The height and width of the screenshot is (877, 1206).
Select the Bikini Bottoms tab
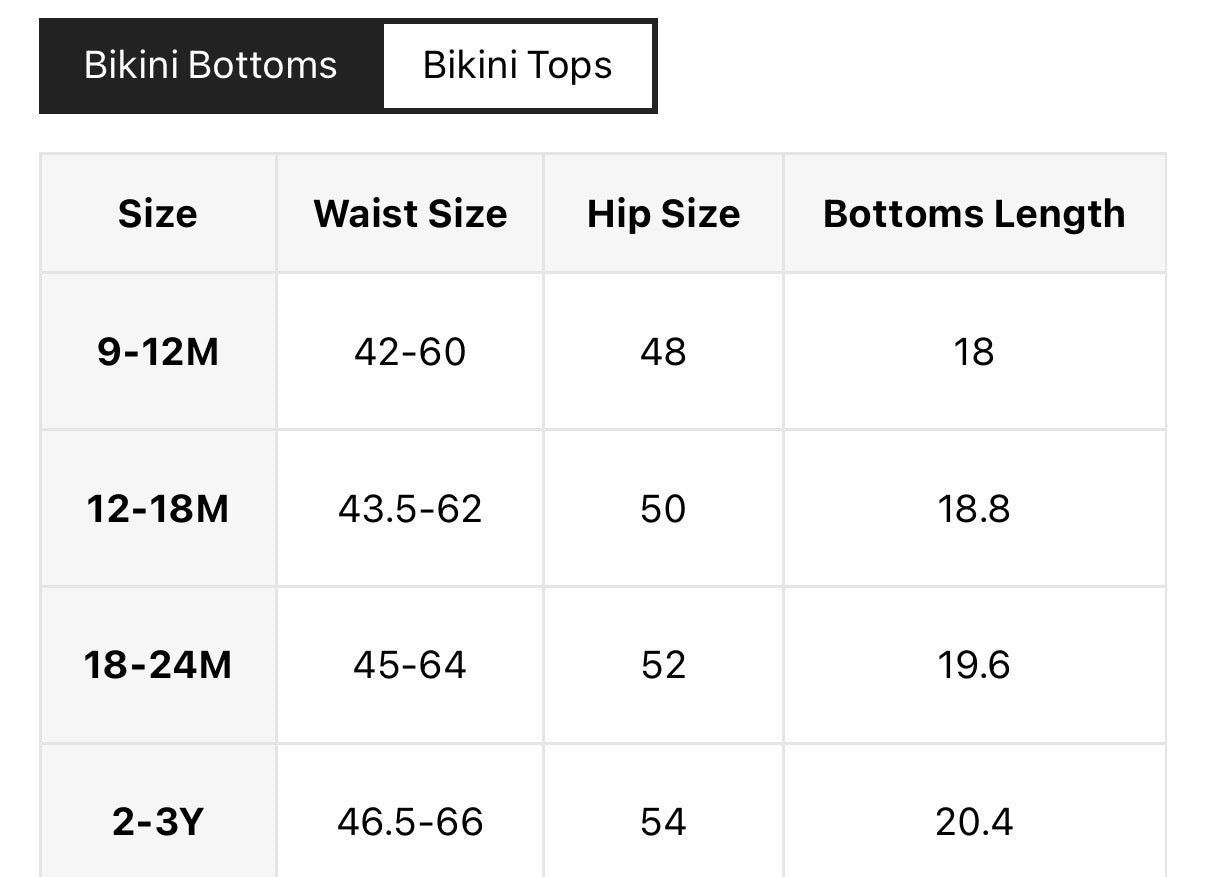coord(211,66)
